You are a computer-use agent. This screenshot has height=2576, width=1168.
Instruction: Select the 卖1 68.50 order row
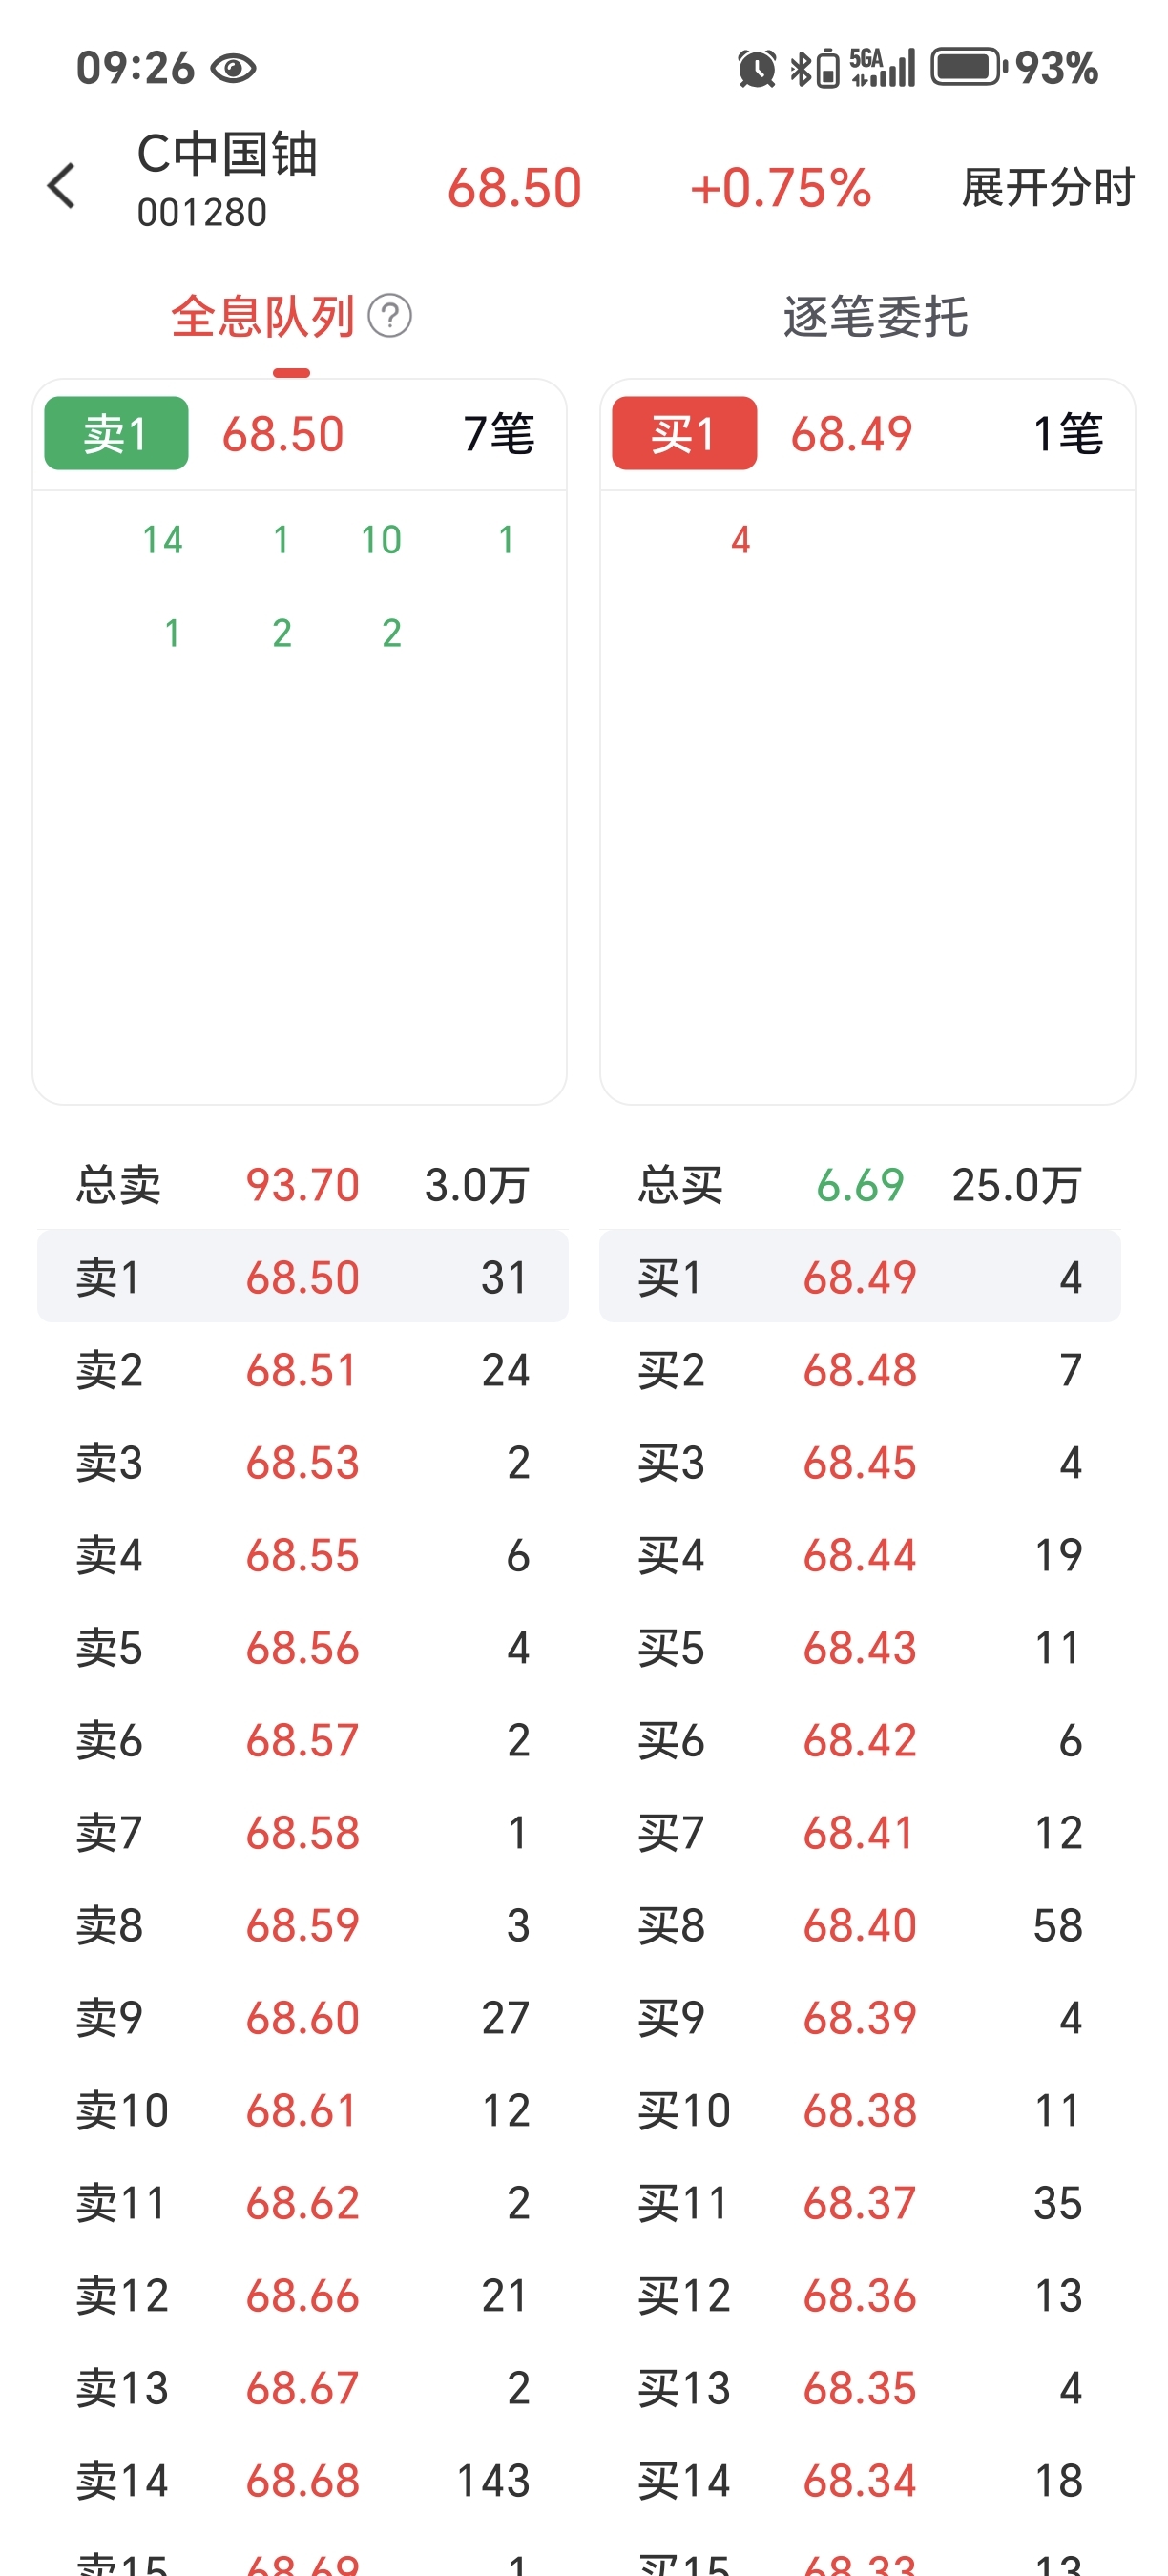click(x=302, y=1277)
